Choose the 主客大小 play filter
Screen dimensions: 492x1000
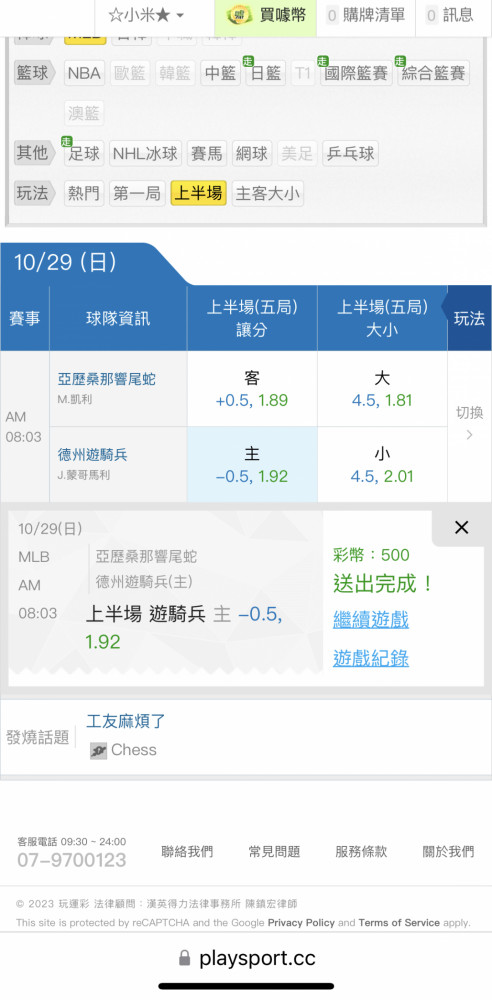point(267,193)
